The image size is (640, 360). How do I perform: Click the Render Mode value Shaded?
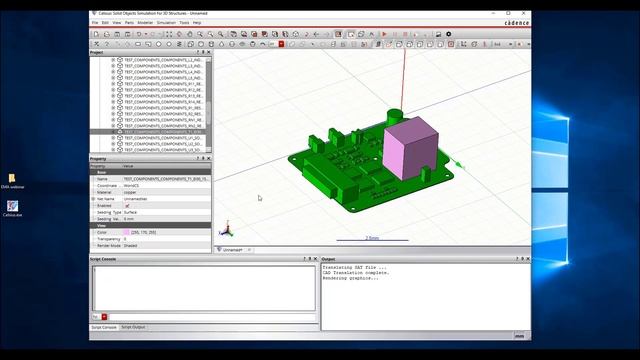[x=131, y=246]
